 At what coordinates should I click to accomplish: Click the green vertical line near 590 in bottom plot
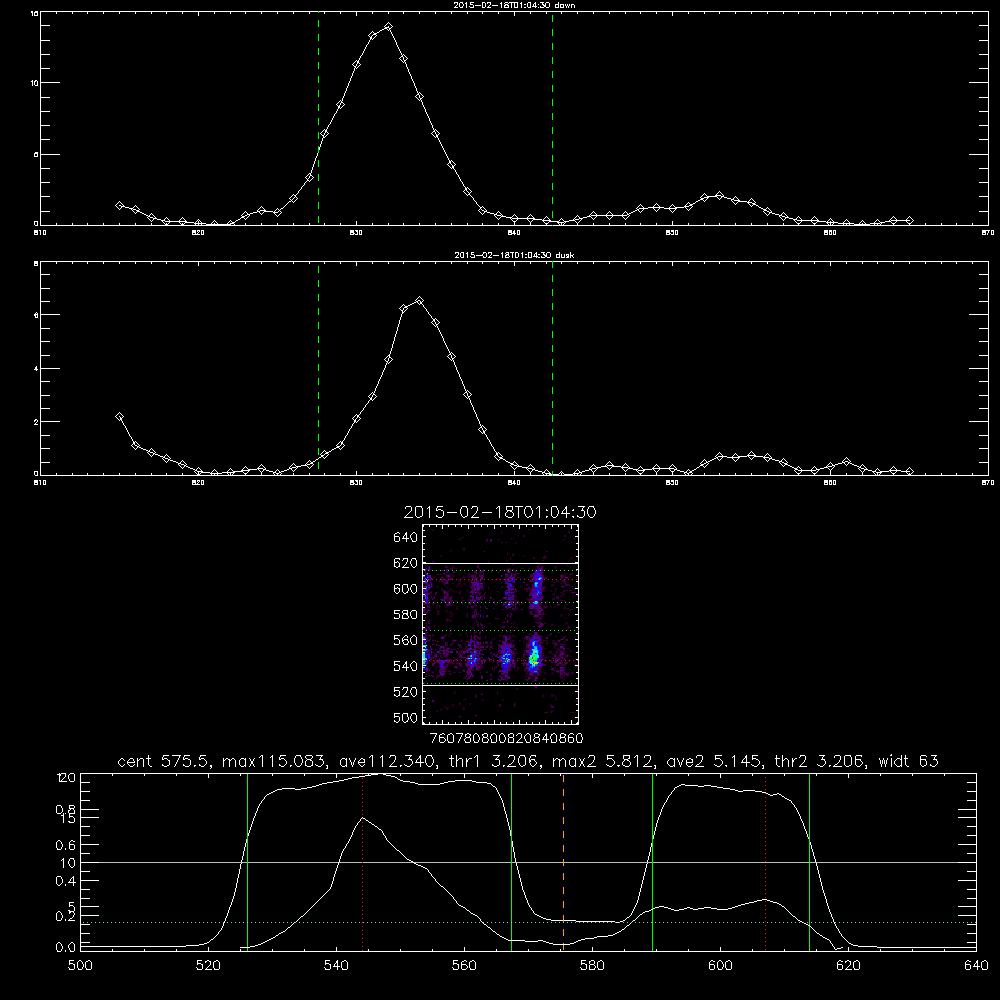652,862
